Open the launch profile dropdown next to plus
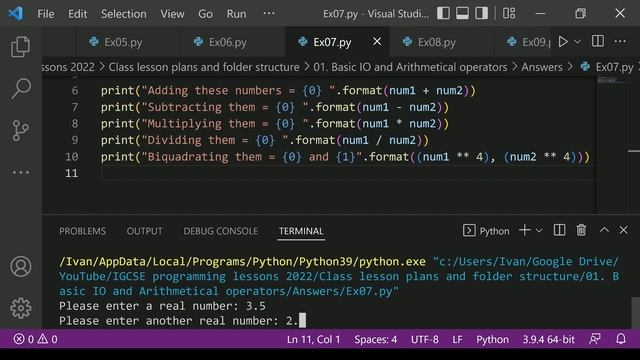640x360 pixels. click(x=539, y=231)
